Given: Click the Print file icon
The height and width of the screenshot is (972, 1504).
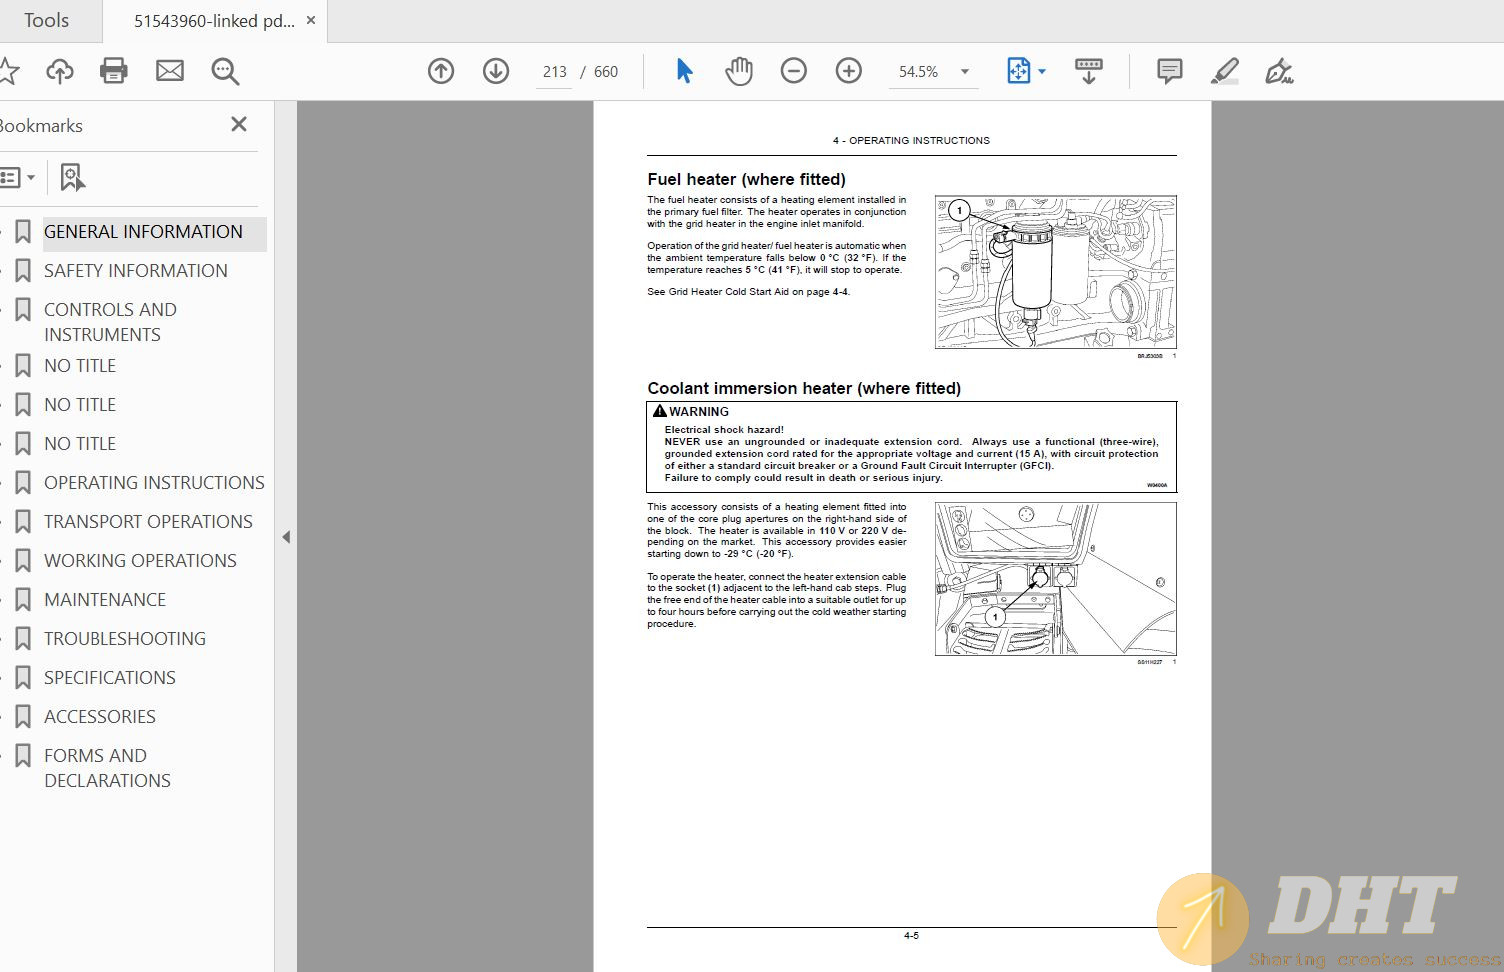Looking at the screenshot, I should tap(114, 71).
